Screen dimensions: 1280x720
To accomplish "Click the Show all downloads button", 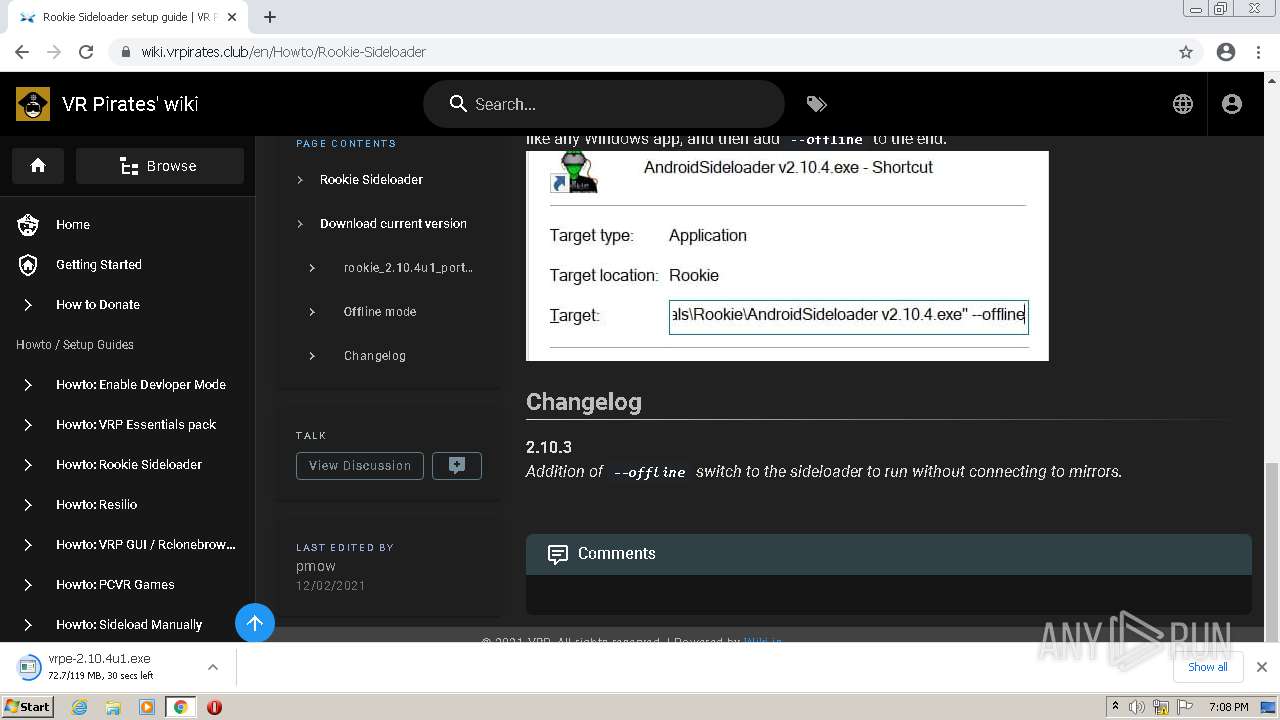I will click(1208, 667).
